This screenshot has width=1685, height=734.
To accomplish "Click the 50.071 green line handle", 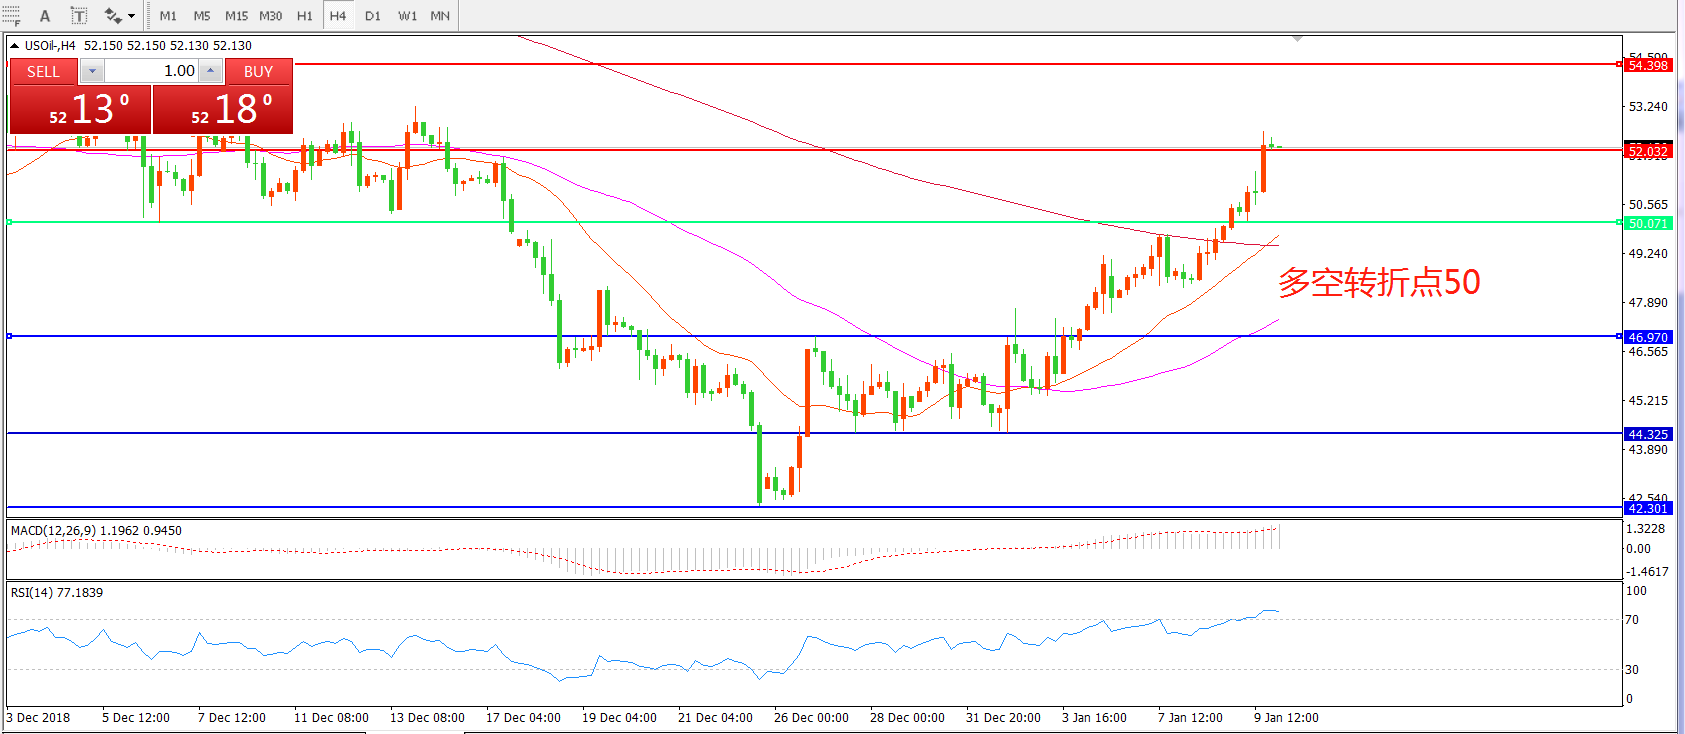I will pos(1619,222).
